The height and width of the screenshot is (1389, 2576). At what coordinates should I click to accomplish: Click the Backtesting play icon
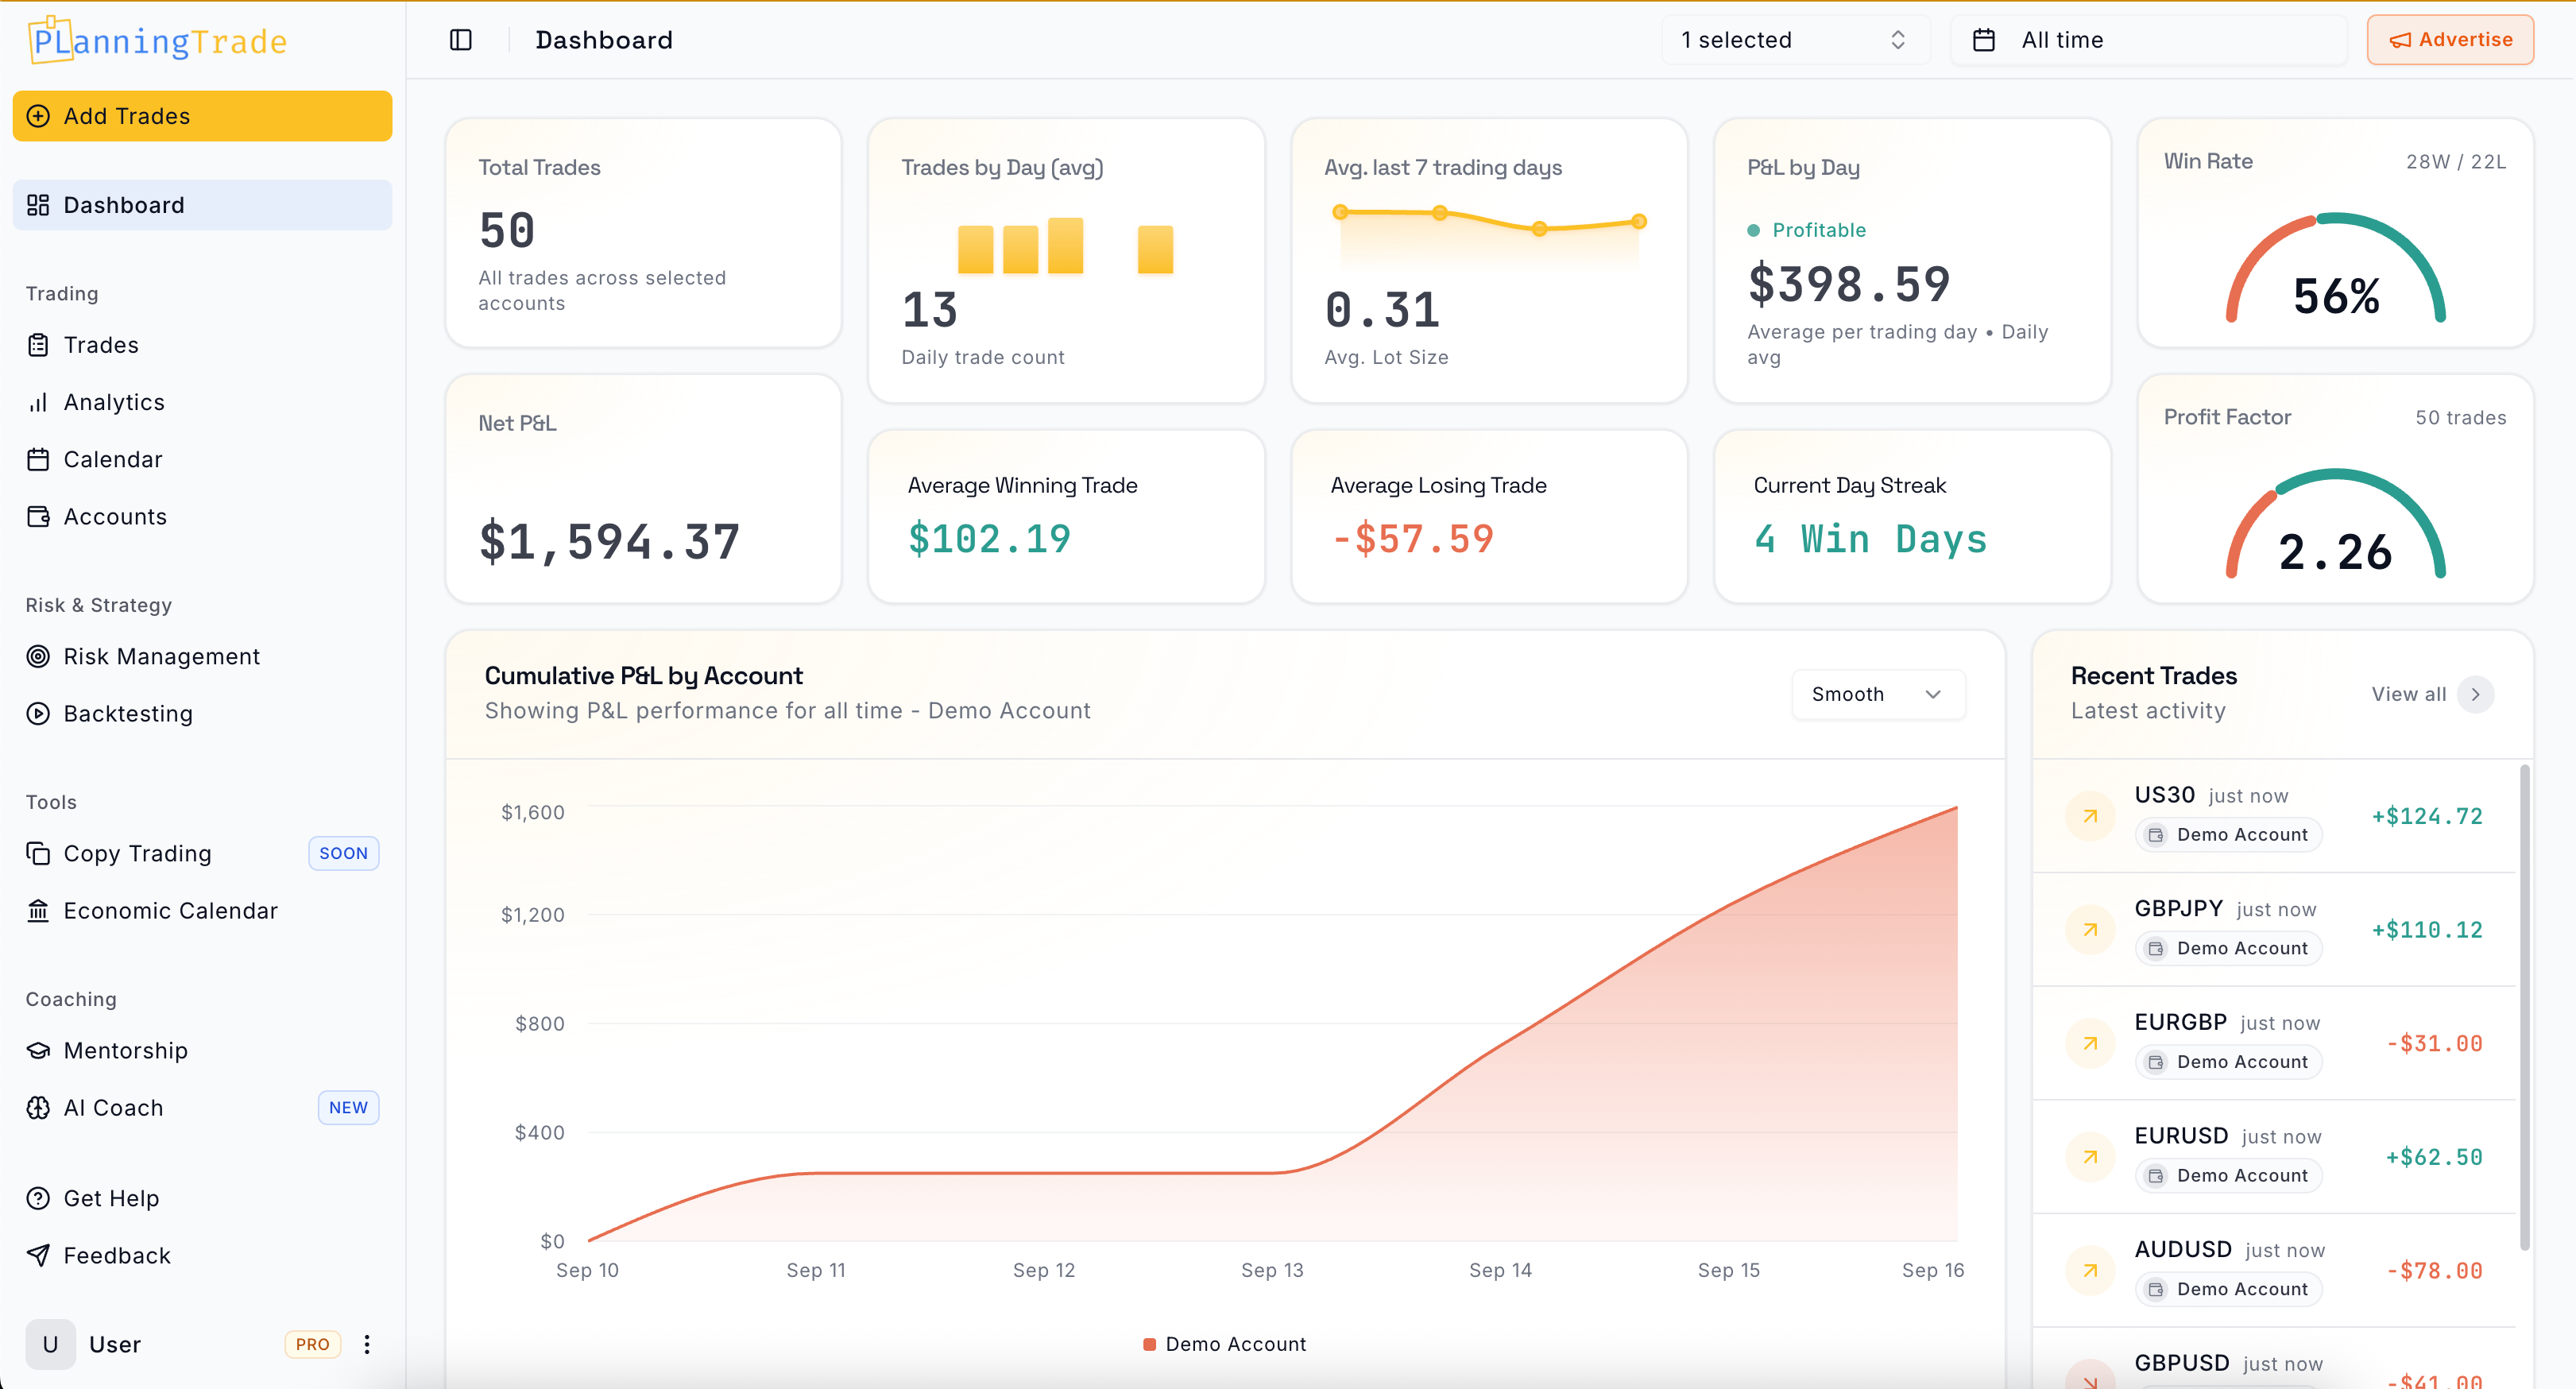pos(38,713)
